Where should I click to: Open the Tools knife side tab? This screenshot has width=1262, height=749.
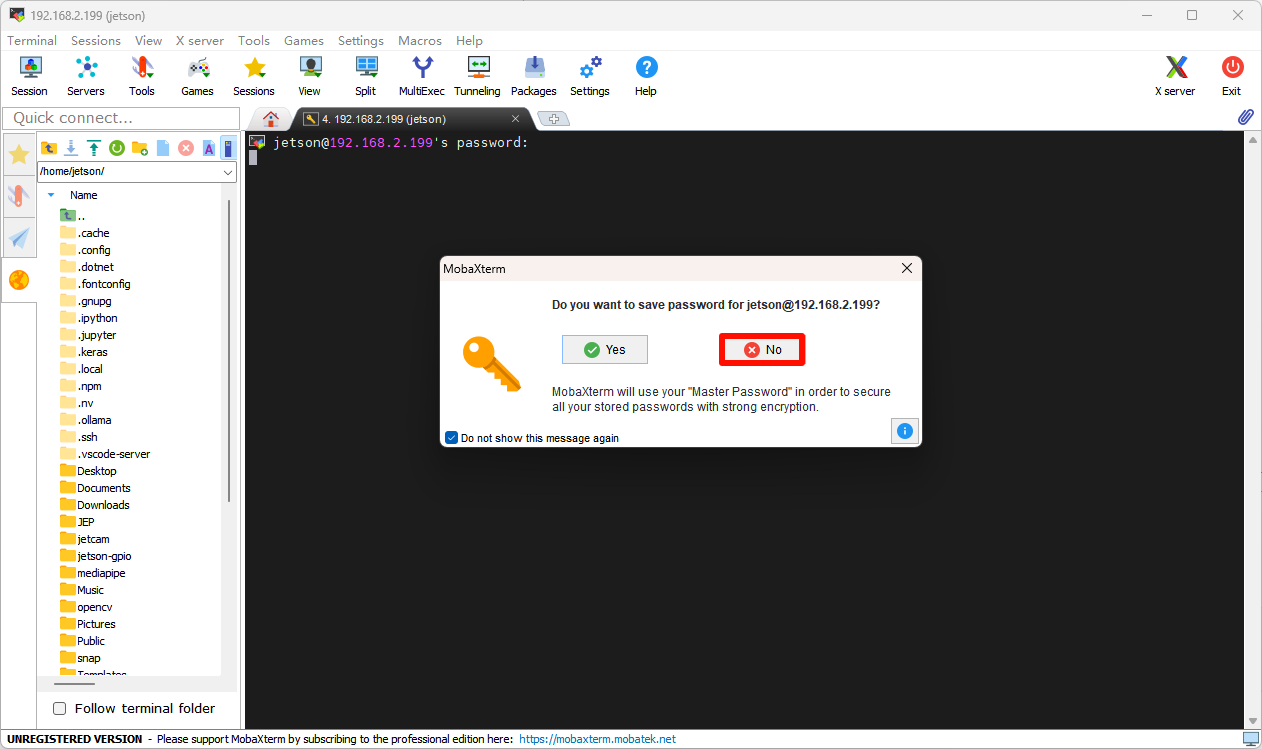pyautogui.click(x=19, y=195)
